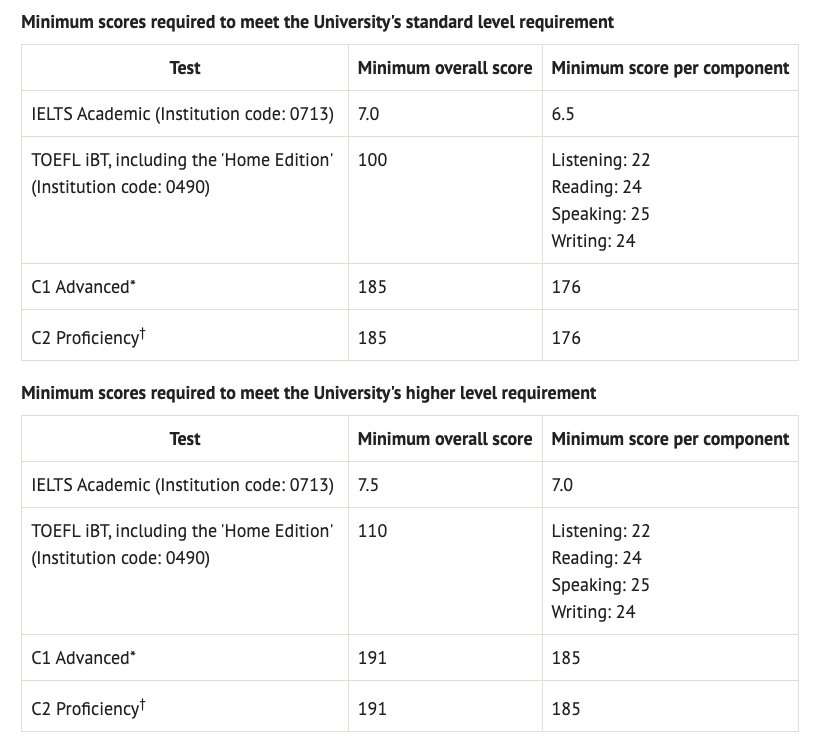The height and width of the screenshot is (747, 826).
Task: Click Listening: 22 in the higher level table
Action: point(600,531)
